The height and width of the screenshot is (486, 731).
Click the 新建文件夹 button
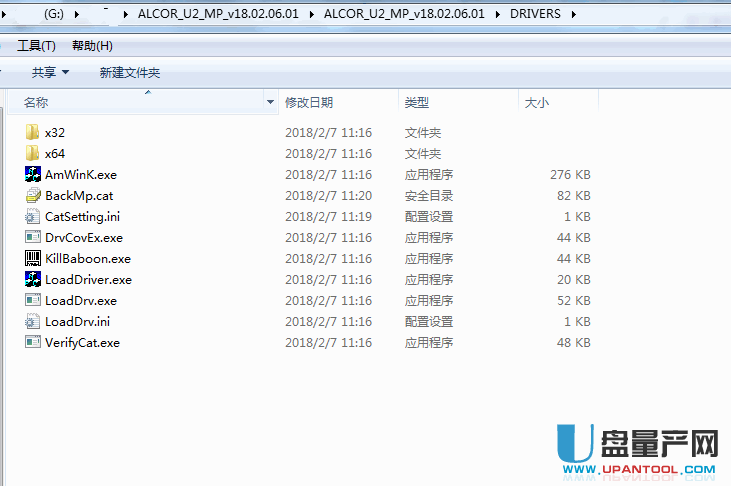coord(129,72)
